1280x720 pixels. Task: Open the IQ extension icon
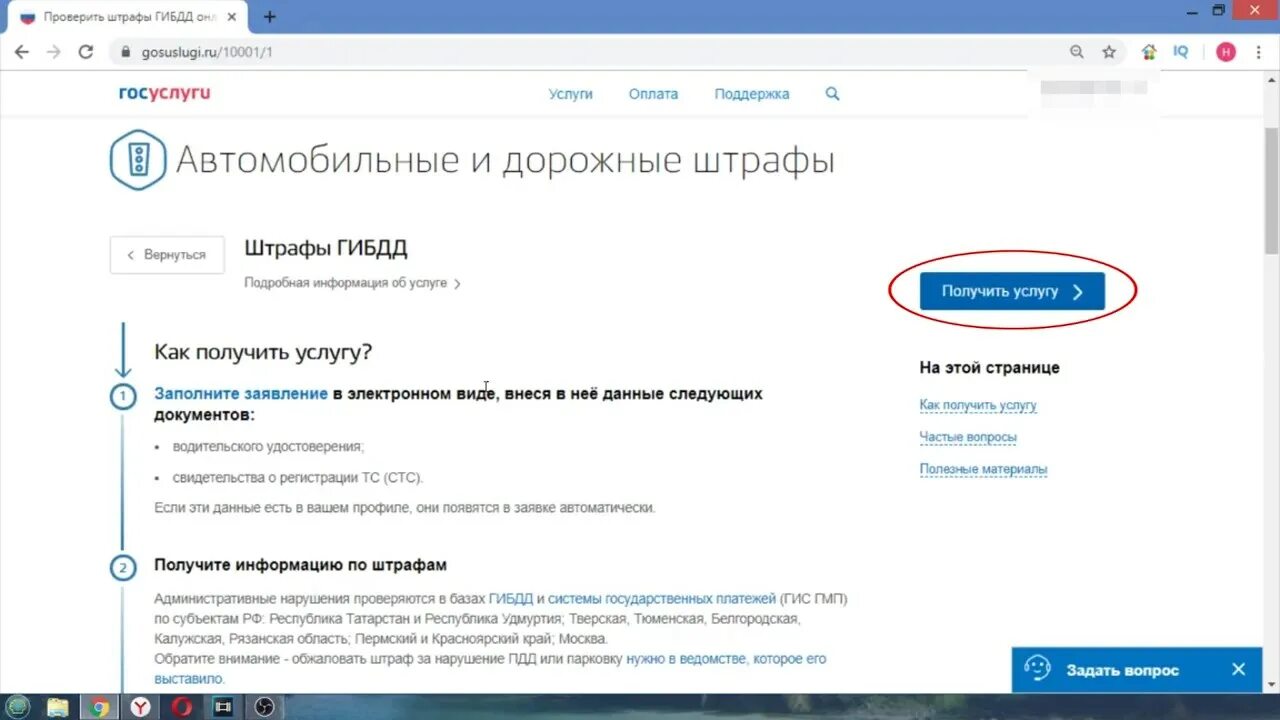pyautogui.click(x=1181, y=52)
